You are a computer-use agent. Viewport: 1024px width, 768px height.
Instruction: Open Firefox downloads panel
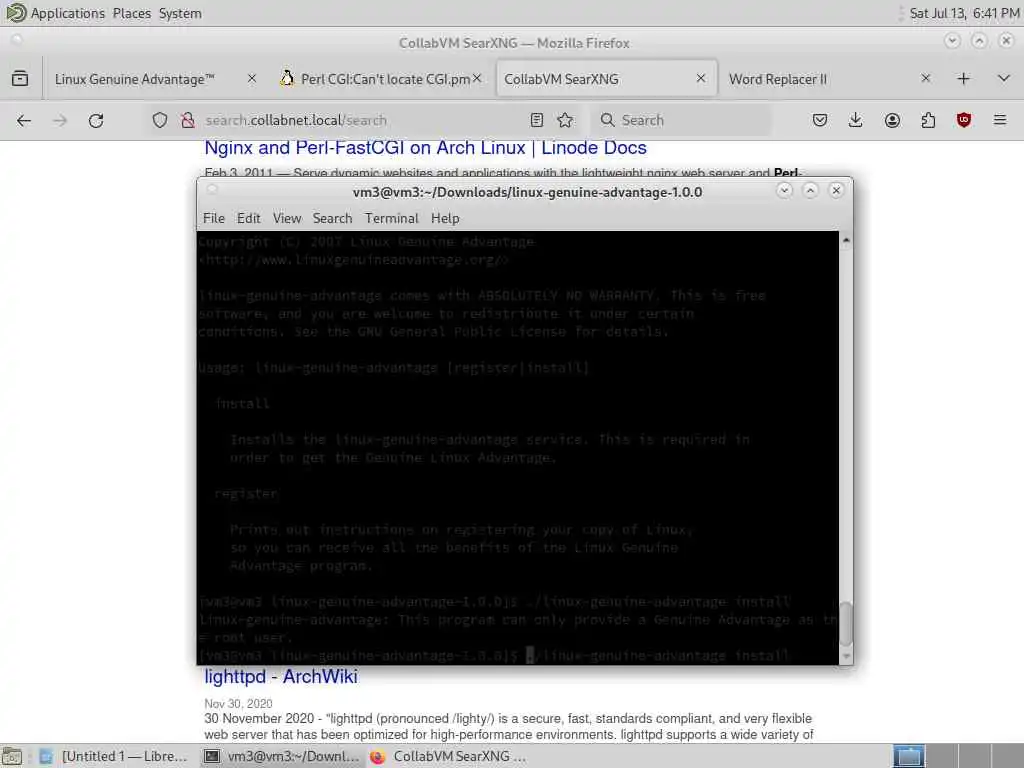(856, 120)
